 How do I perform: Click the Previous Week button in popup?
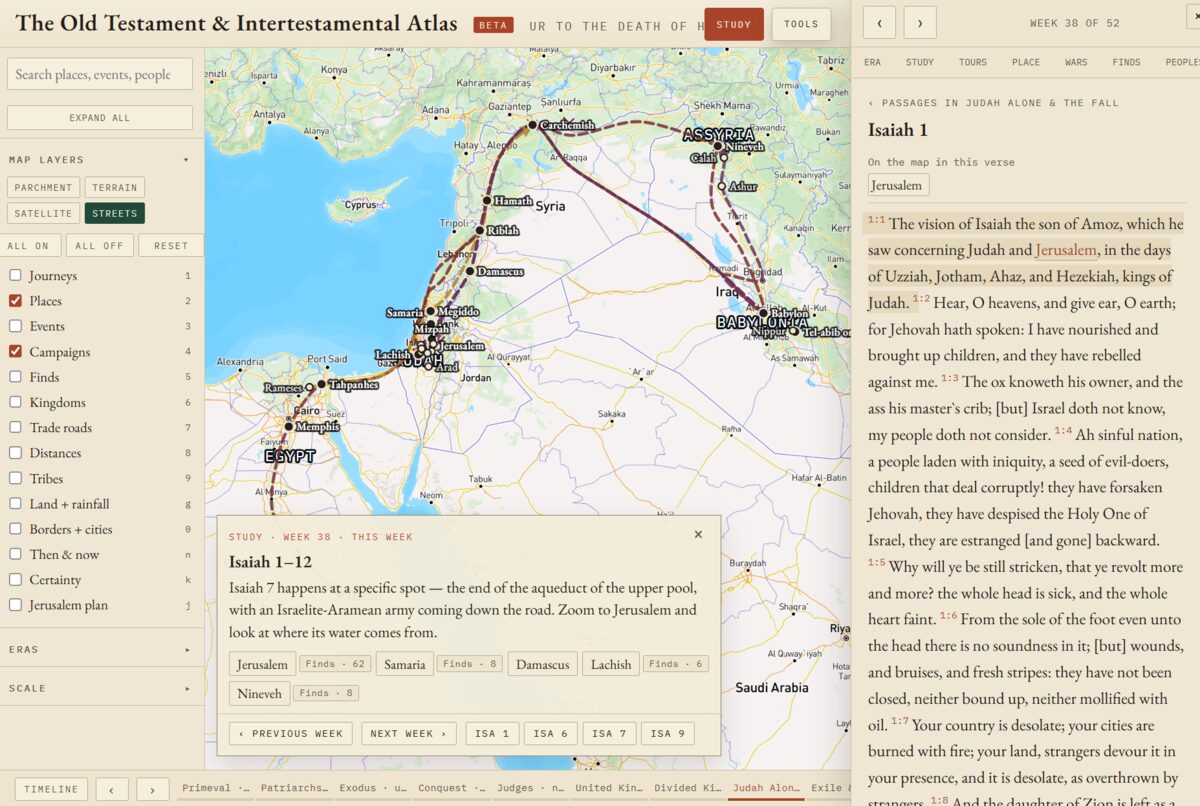291,733
